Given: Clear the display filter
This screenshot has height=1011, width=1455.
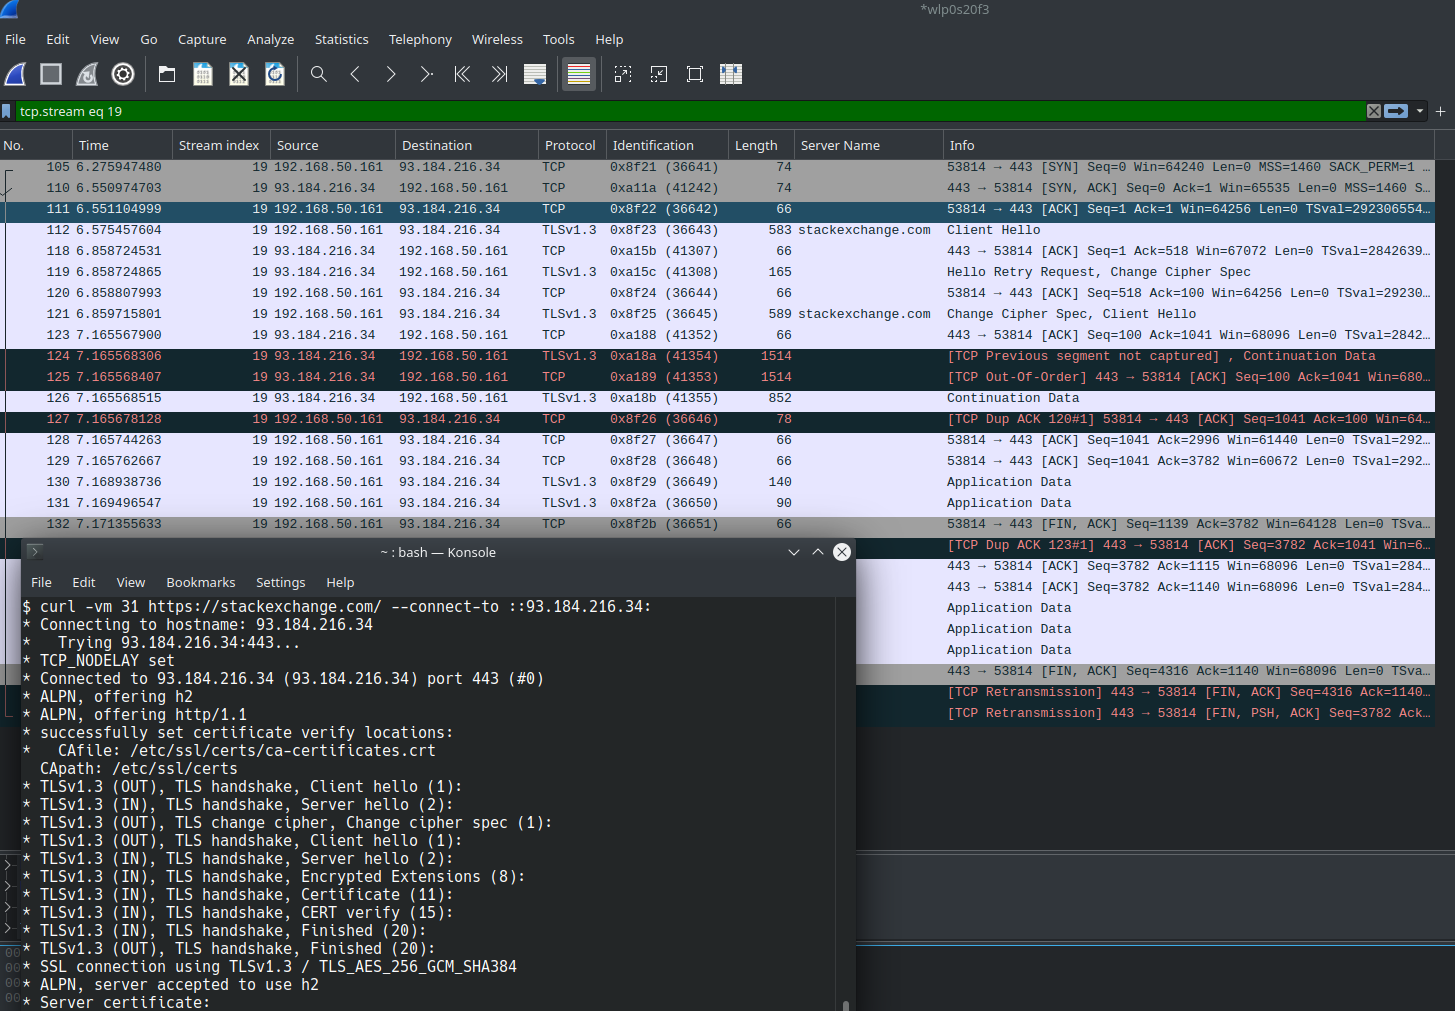Looking at the screenshot, I should point(1374,111).
